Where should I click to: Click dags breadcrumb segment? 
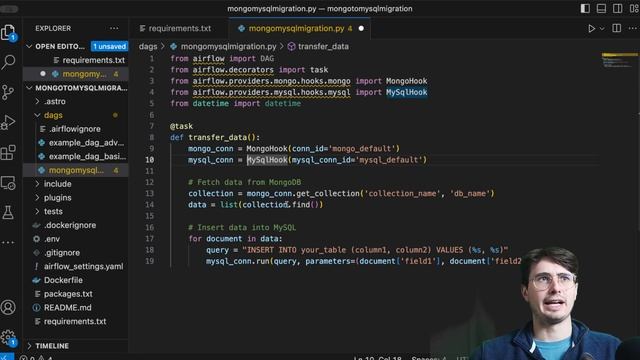click(x=148, y=47)
